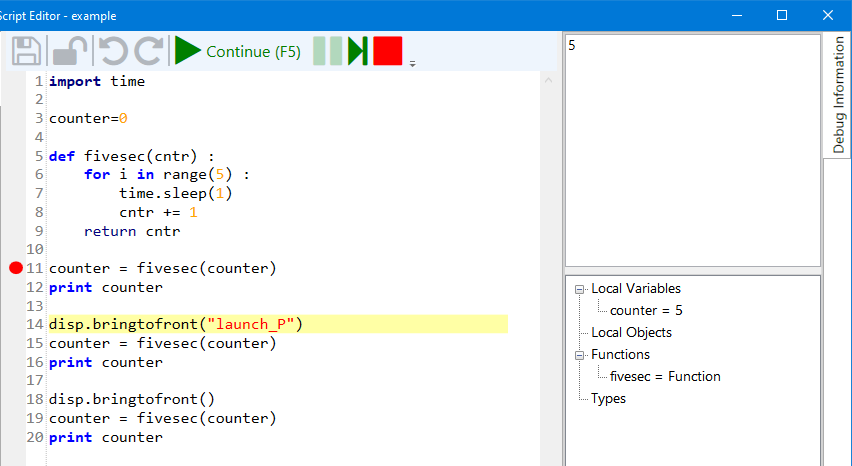The image size is (852, 466).
Task: Click the unlock padlock icon in toolbar
Action: (70, 51)
